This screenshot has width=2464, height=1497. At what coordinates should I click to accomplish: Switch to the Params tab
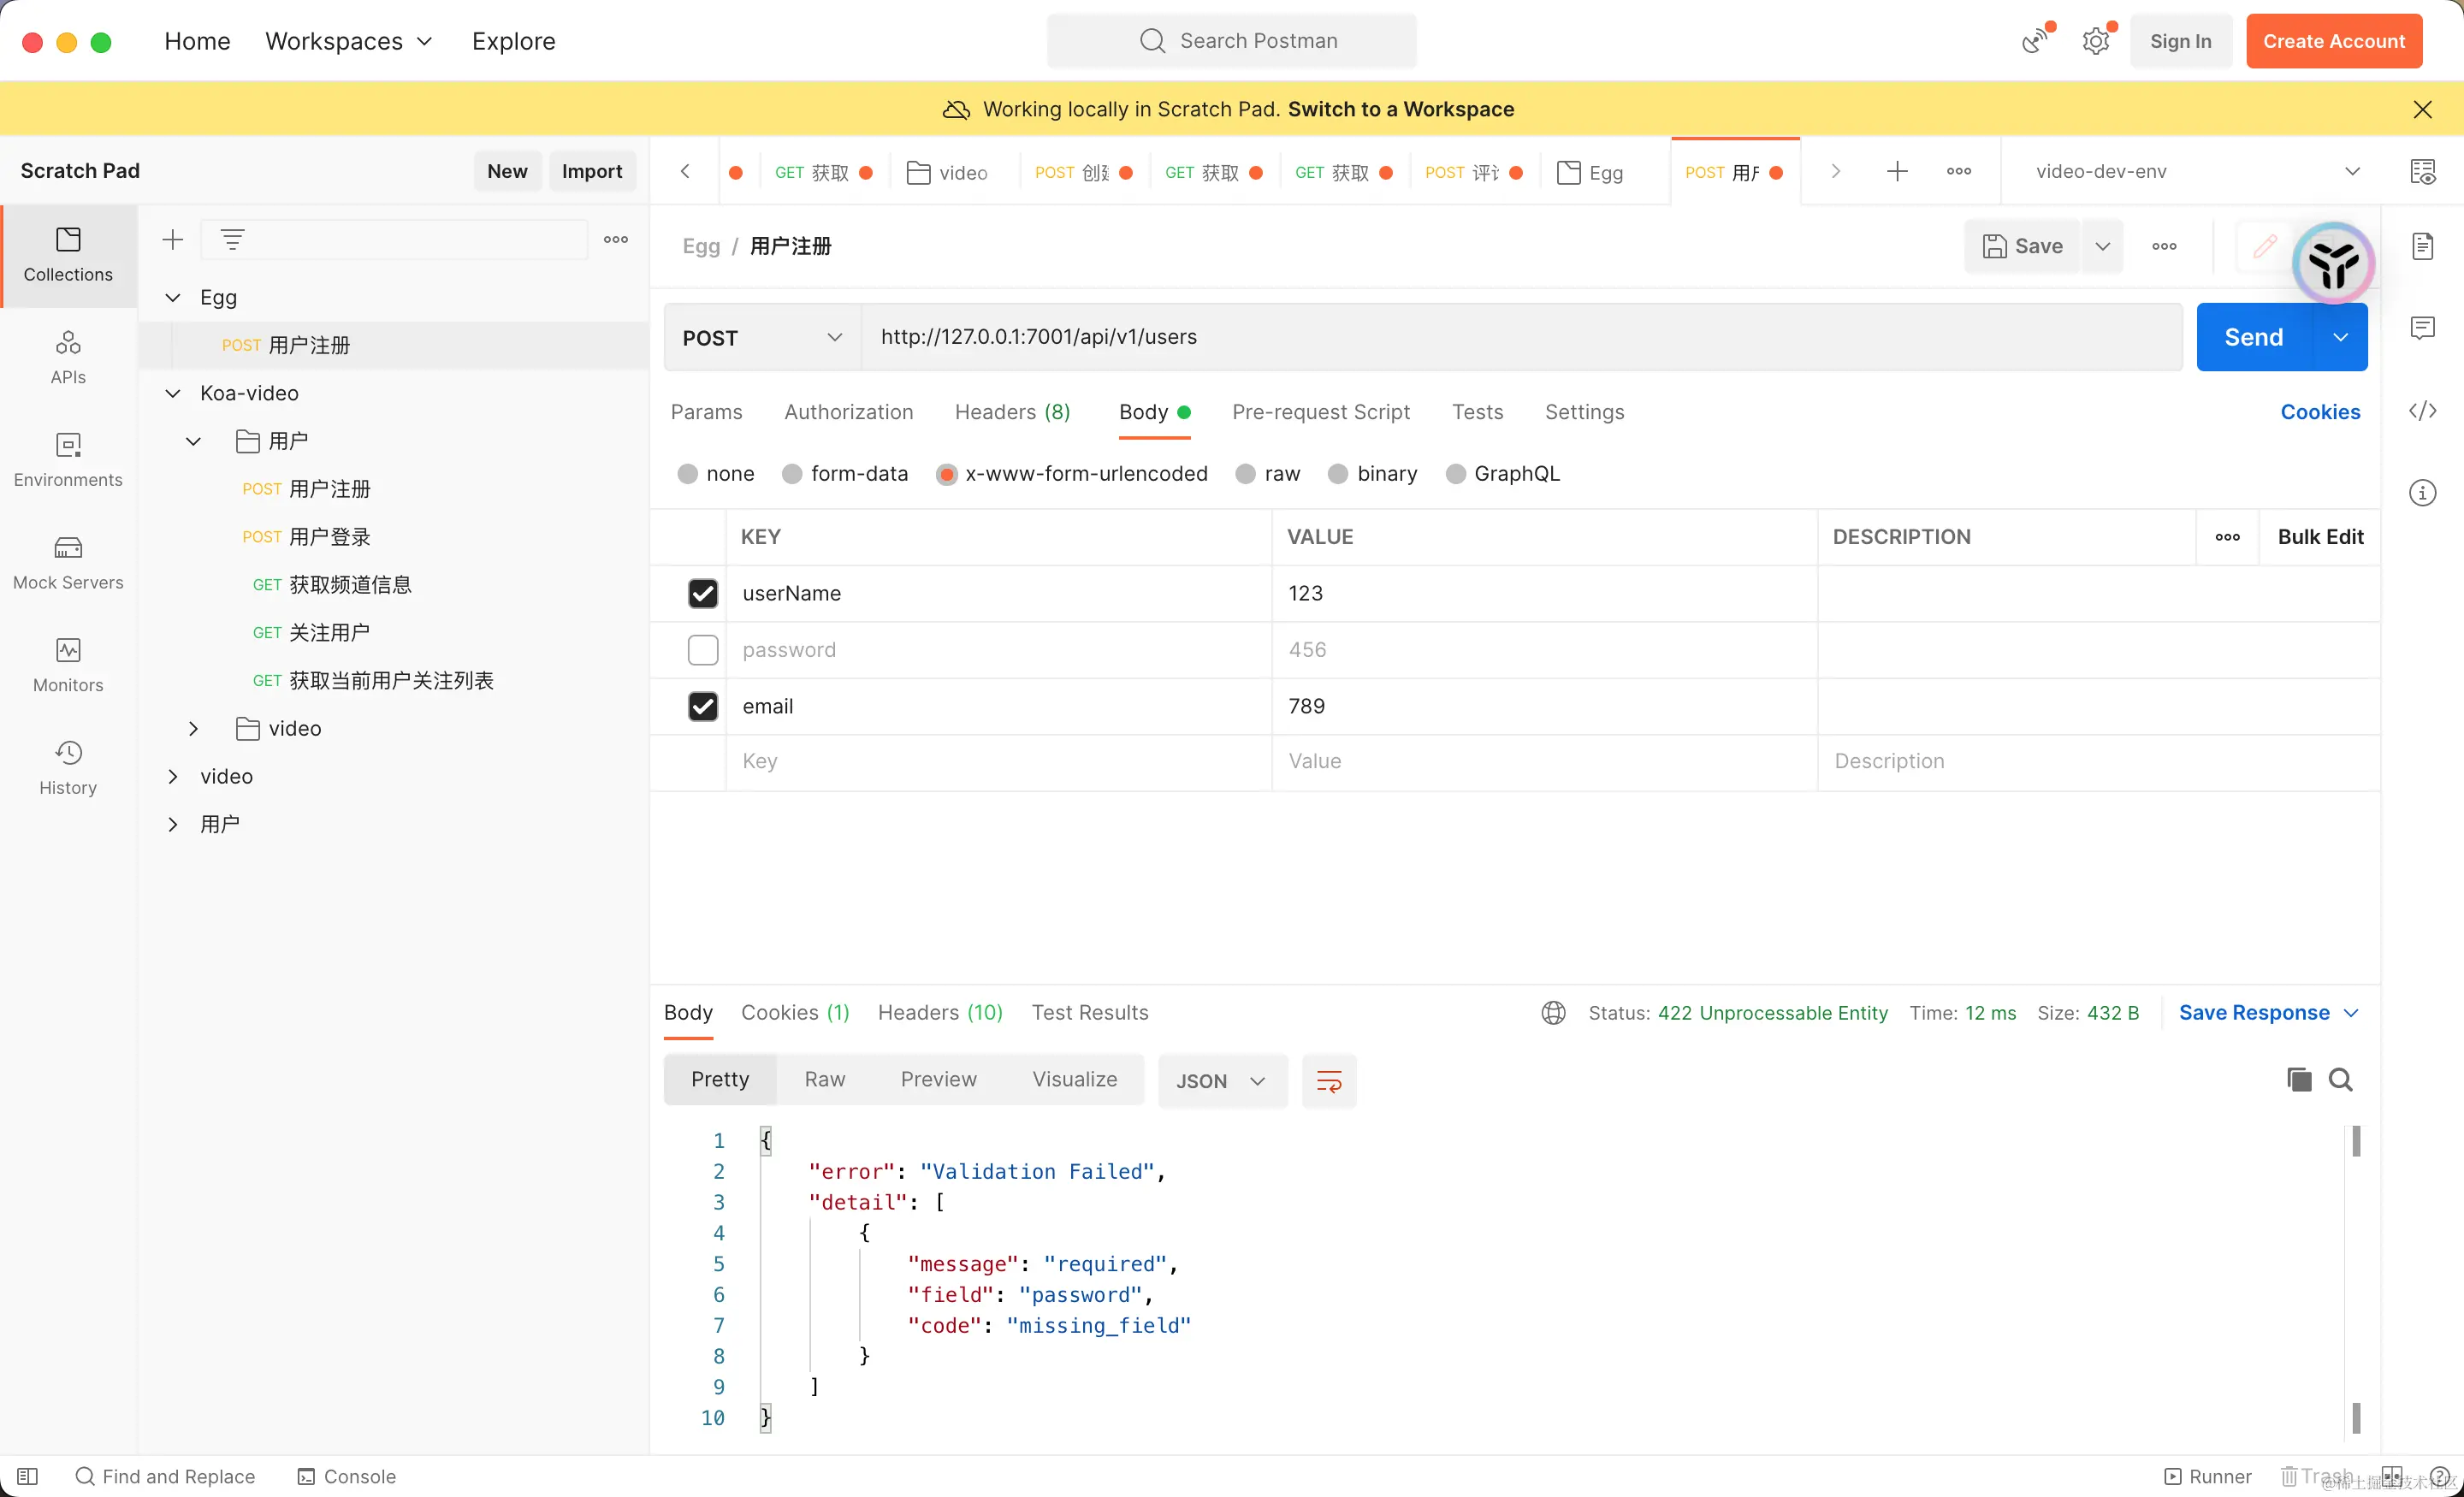[706, 412]
